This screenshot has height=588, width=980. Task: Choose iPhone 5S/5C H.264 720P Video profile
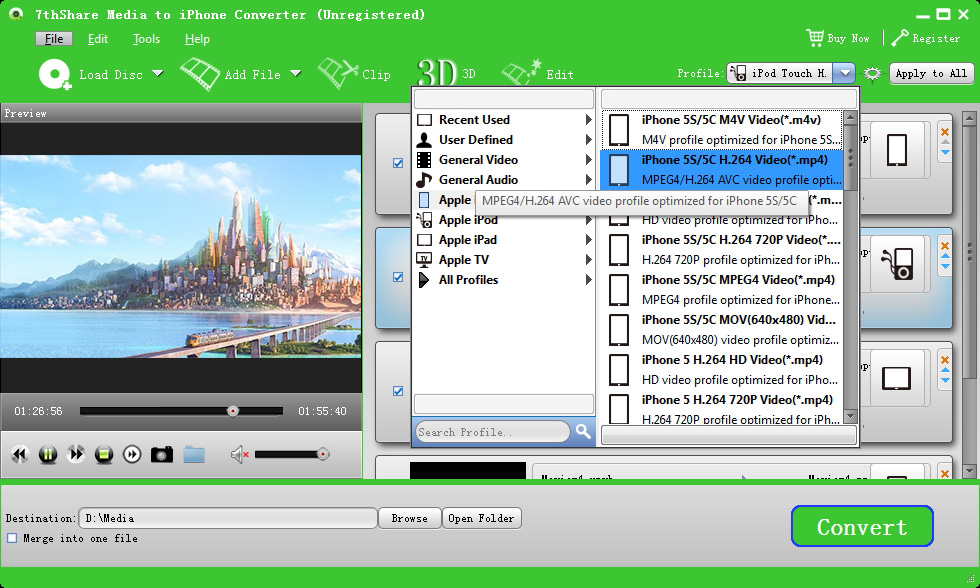pyautogui.click(x=722, y=249)
